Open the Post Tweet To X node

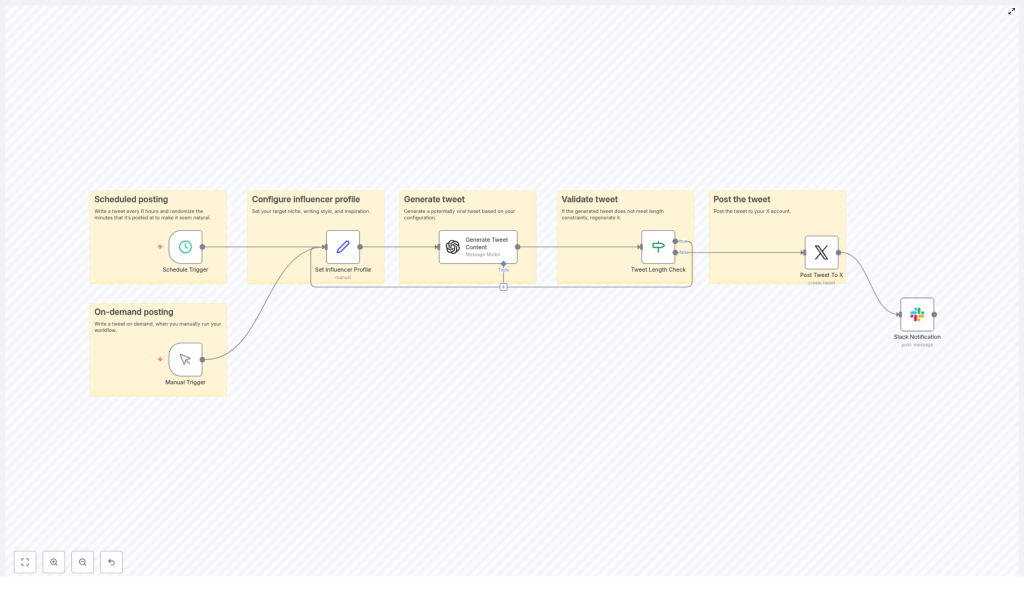(821, 252)
